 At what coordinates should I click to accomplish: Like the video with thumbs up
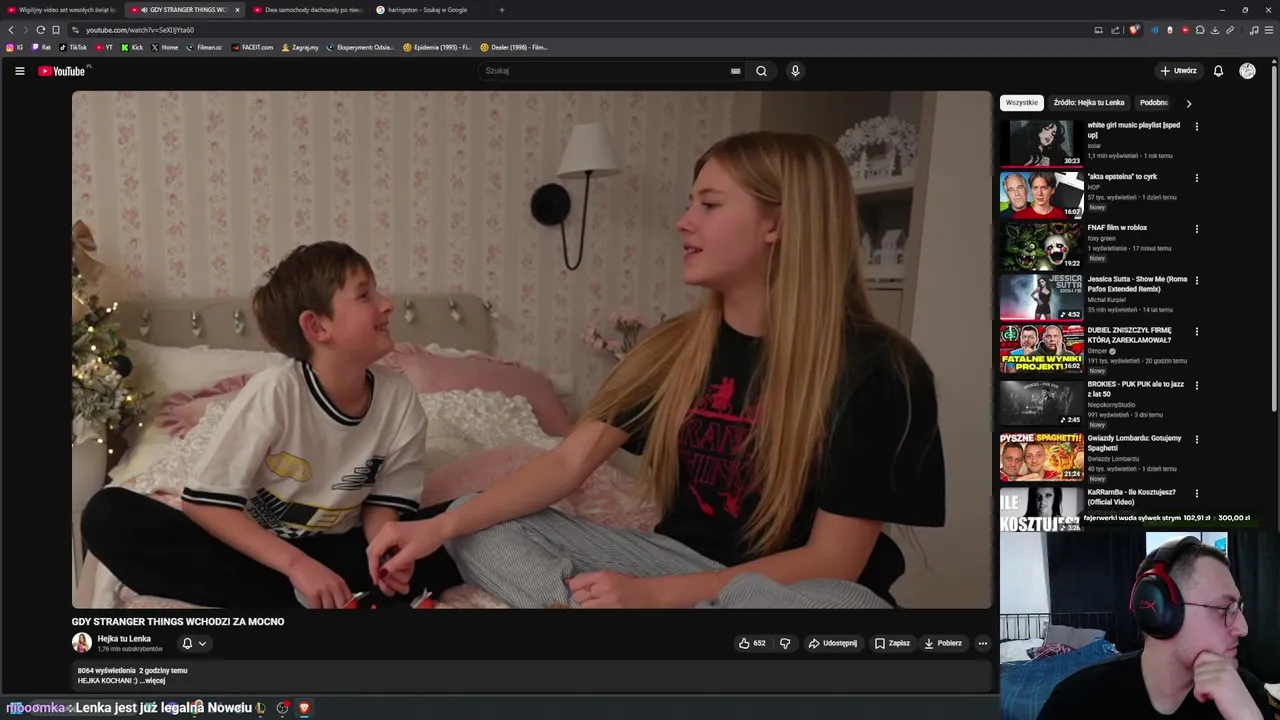point(752,643)
